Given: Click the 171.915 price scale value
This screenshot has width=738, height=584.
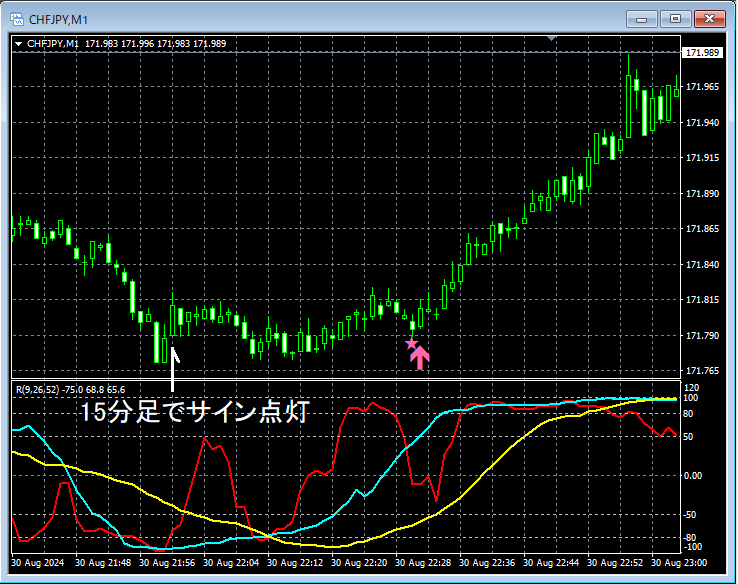Looking at the screenshot, I should [702, 158].
